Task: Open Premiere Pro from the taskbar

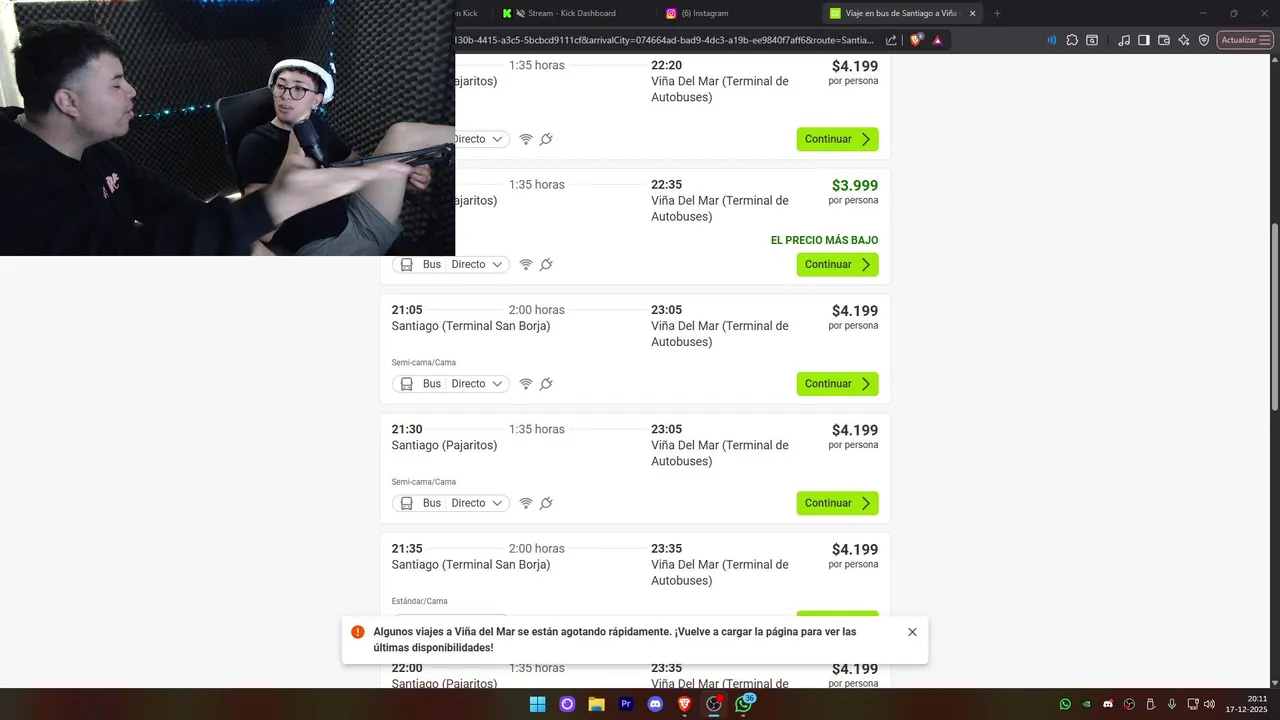Action: pos(626,704)
